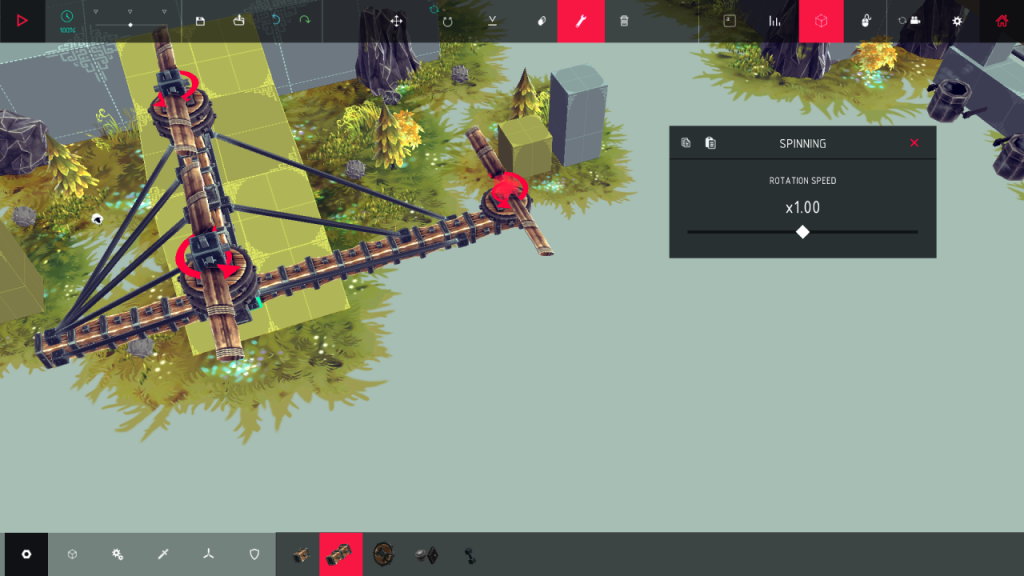Viewport: 1024px width, 576px height.
Task: Open the paint bucket skin tool
Action: (x=540, y=20)
